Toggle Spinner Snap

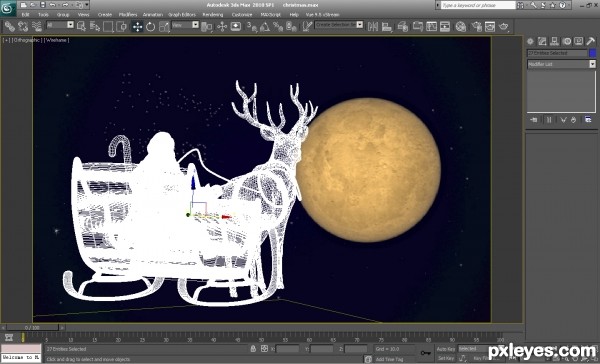point(292,26)
